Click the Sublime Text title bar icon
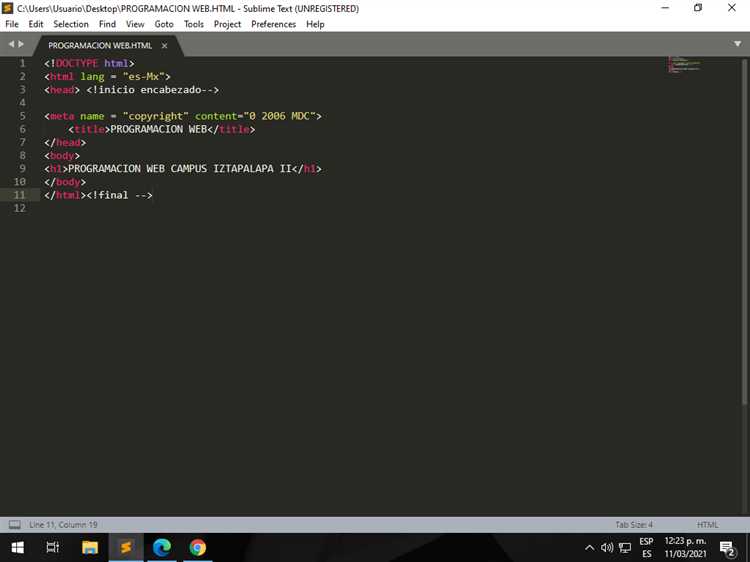Image resolution: width=750 pixels, height=562 pixels. pos(7,8)
